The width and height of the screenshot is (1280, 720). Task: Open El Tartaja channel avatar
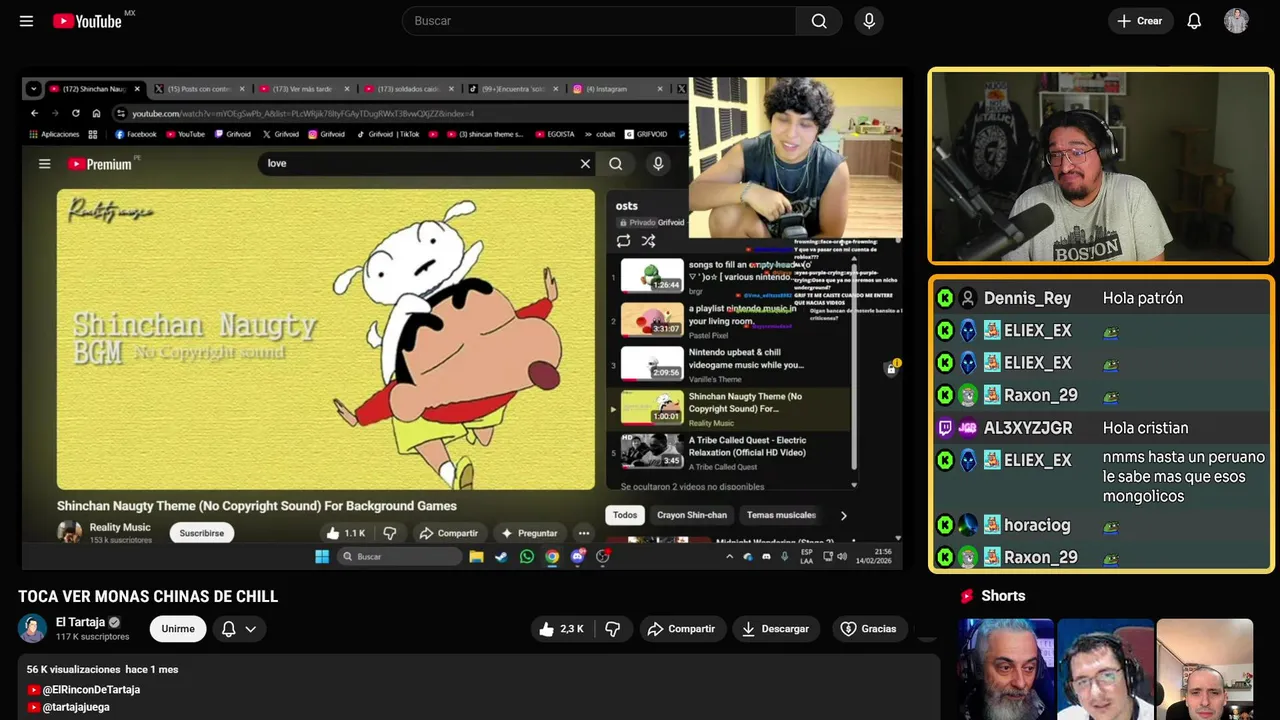tap(33, 628)
